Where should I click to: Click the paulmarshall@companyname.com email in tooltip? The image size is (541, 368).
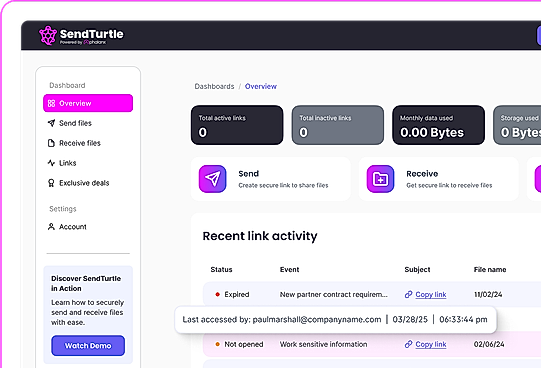tap(317, 320)
